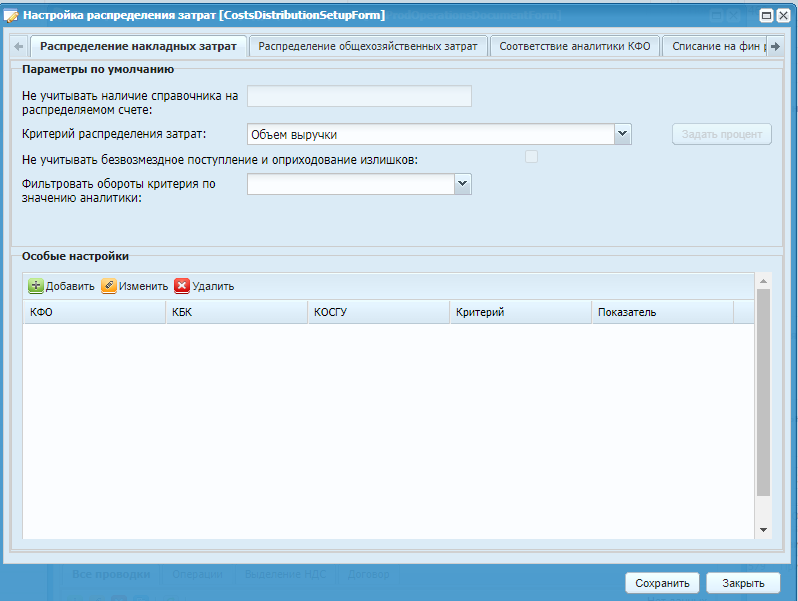Click the Изменить label in toolbar
Viewport: 798px width, 601px height.
(144, 287)
